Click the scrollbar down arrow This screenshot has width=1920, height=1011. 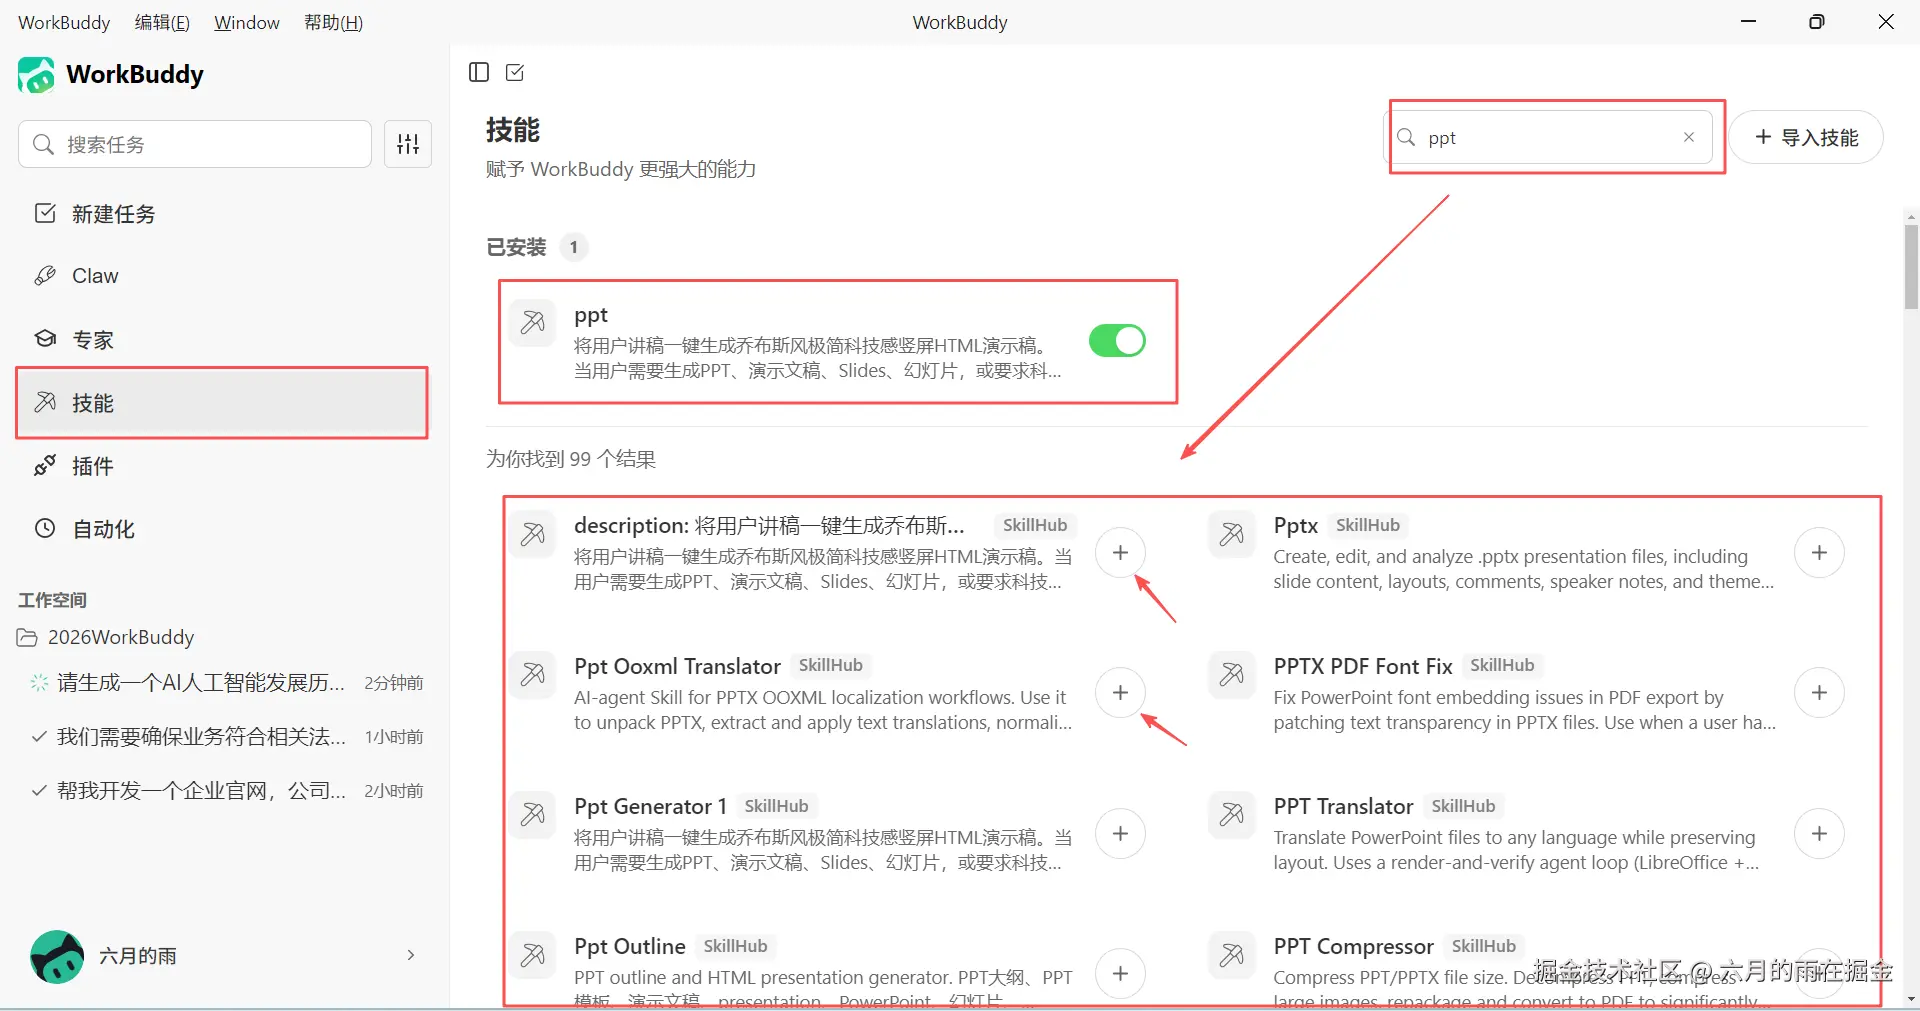pos(1911,999)
